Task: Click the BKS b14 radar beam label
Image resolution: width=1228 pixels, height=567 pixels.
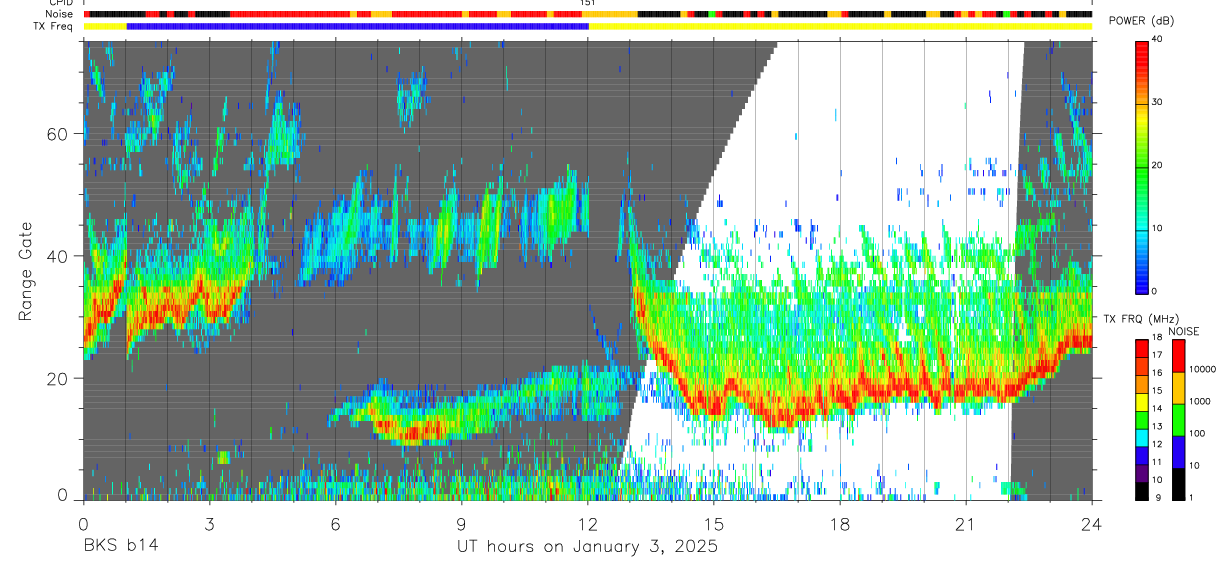Action: coord(120,547)
